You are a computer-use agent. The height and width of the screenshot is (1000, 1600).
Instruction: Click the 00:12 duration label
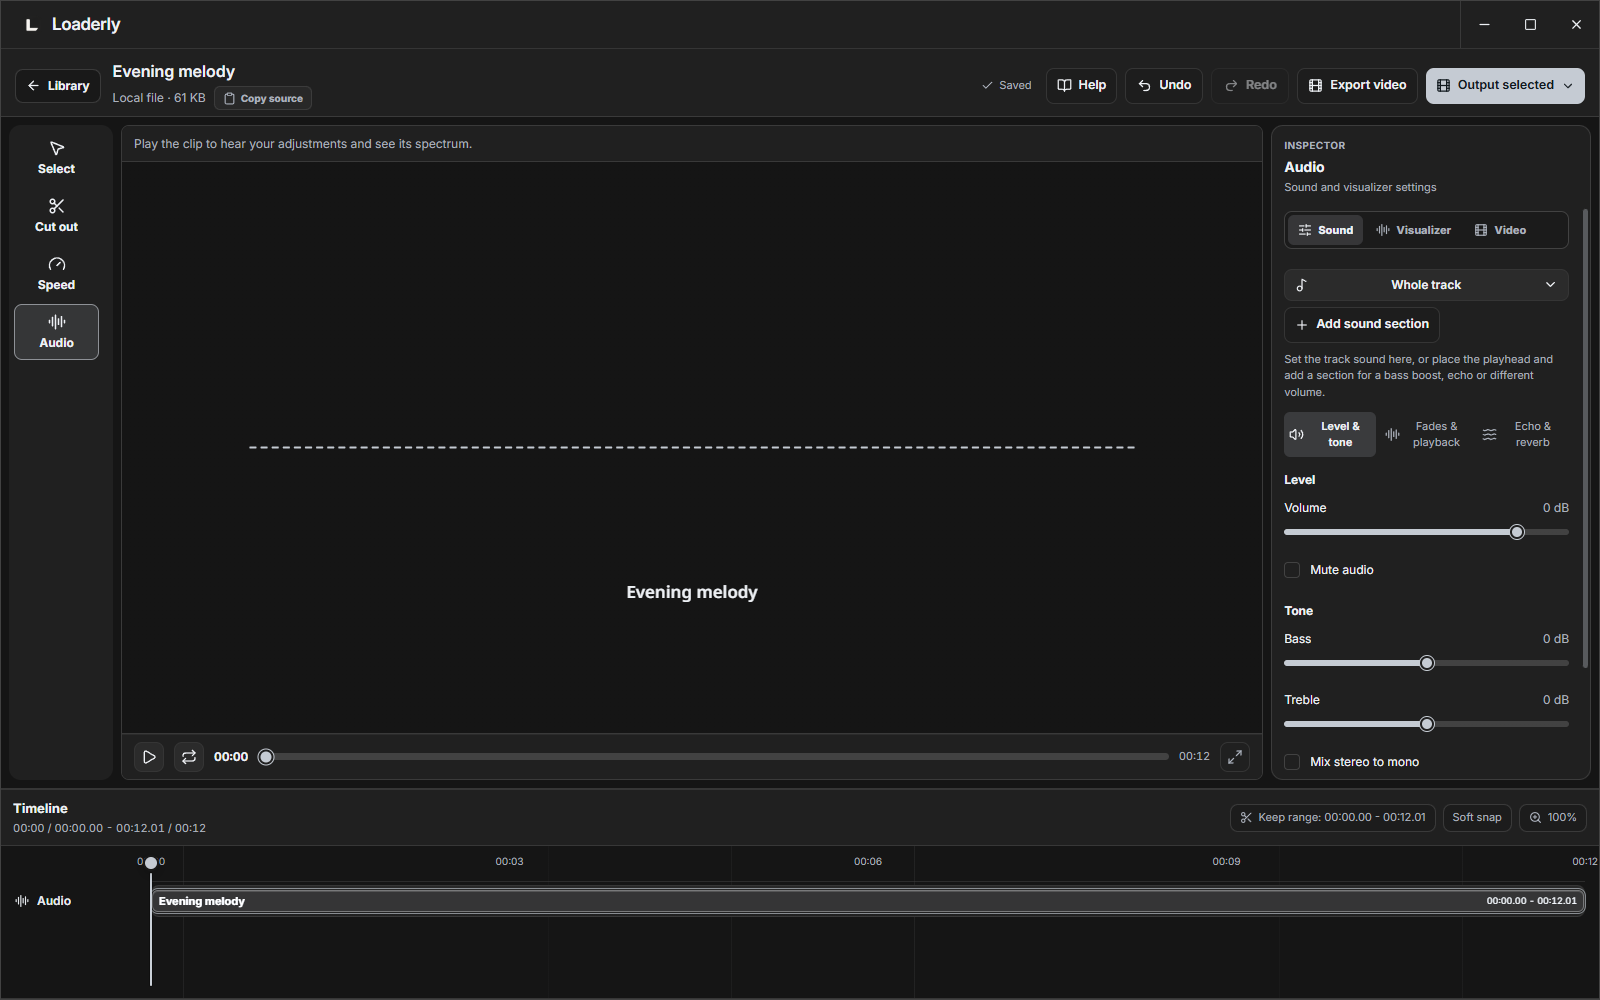coord(1194,757)
